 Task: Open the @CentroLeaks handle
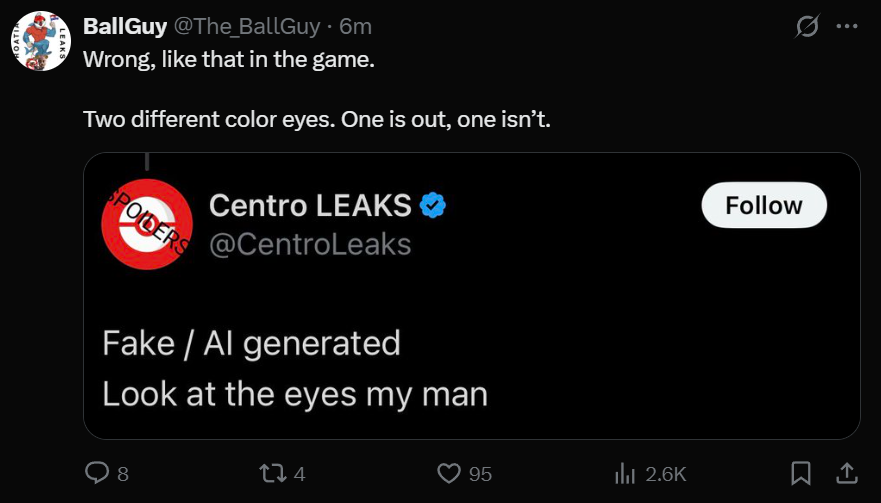click(310, 243)
